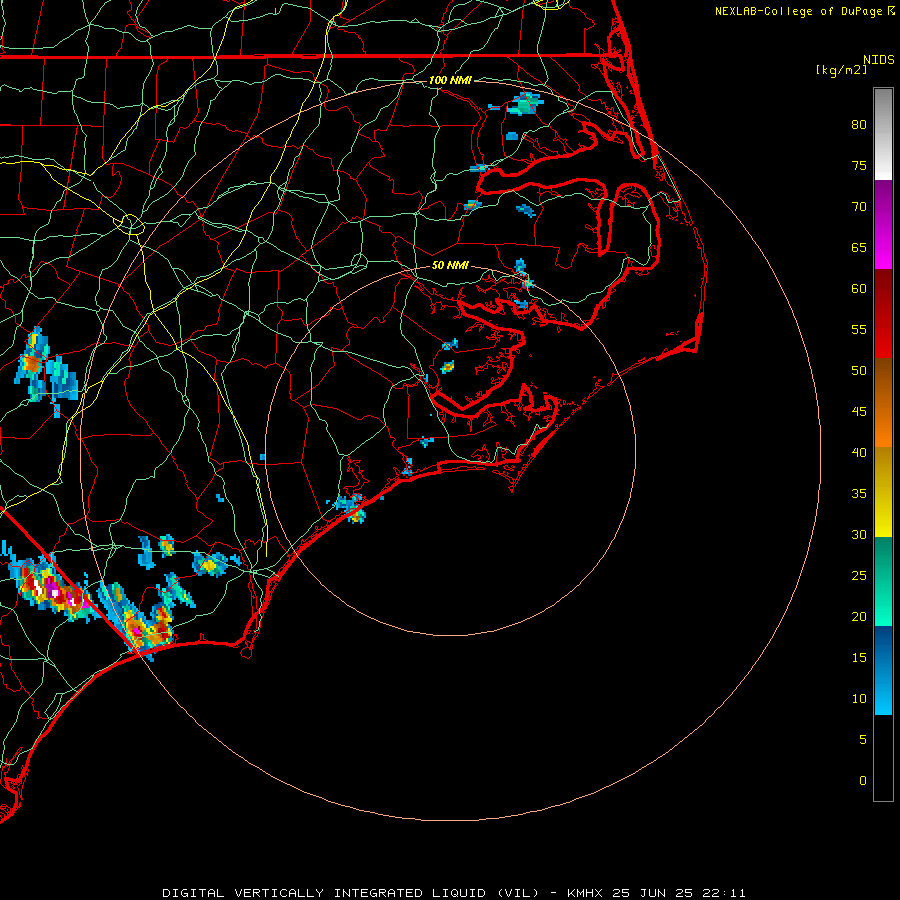Viewport: 900px width, 900px height.
Task: Click the scale value 30
Action: 859,534
